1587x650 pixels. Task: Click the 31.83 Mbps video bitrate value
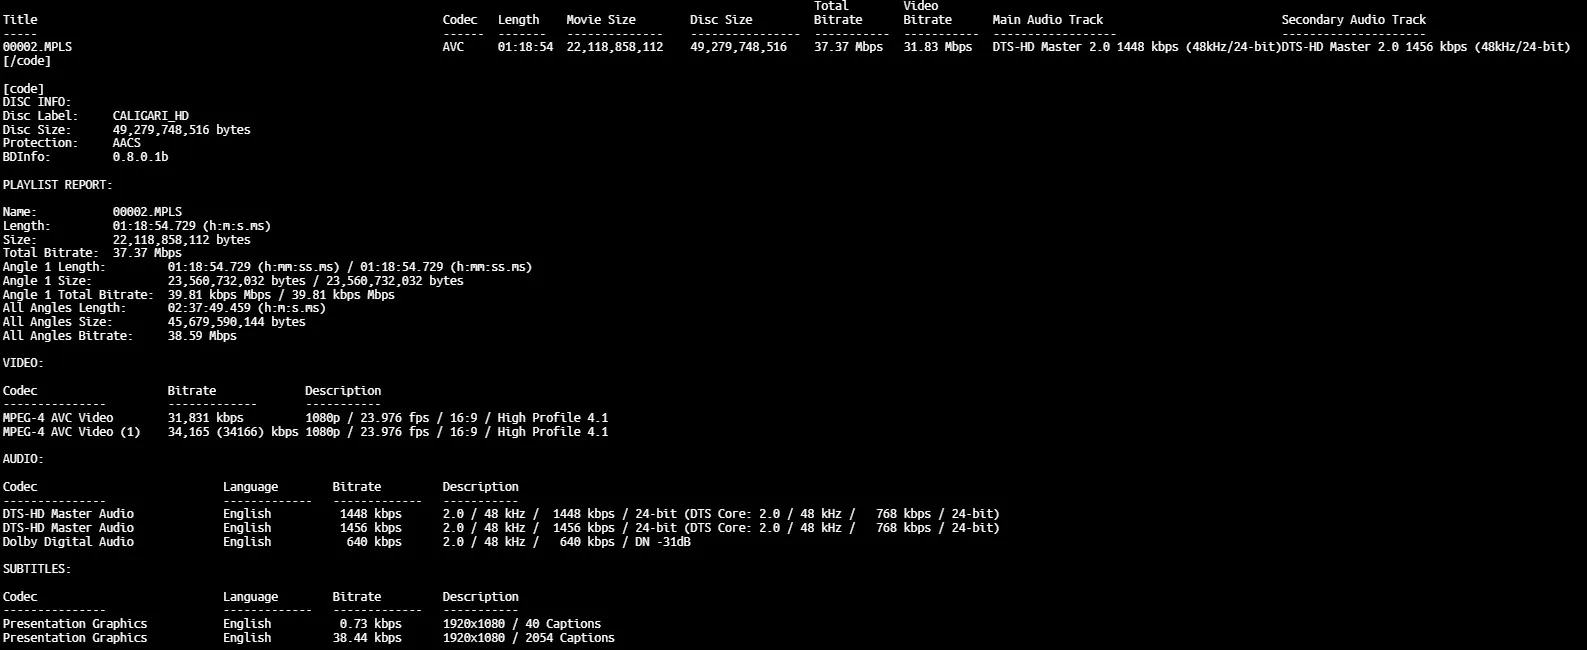[x=937, y=47]
